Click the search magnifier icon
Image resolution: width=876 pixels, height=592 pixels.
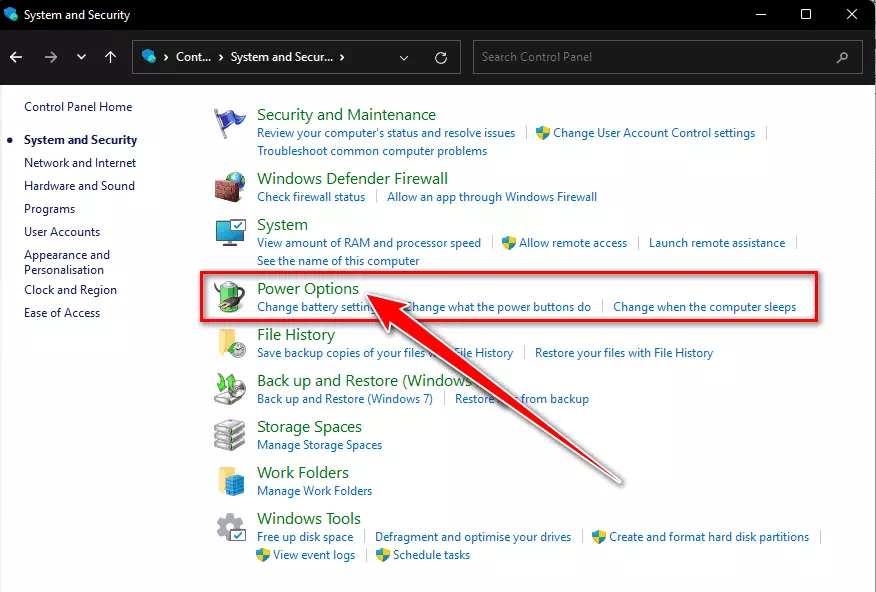click(x=842, y=57)
